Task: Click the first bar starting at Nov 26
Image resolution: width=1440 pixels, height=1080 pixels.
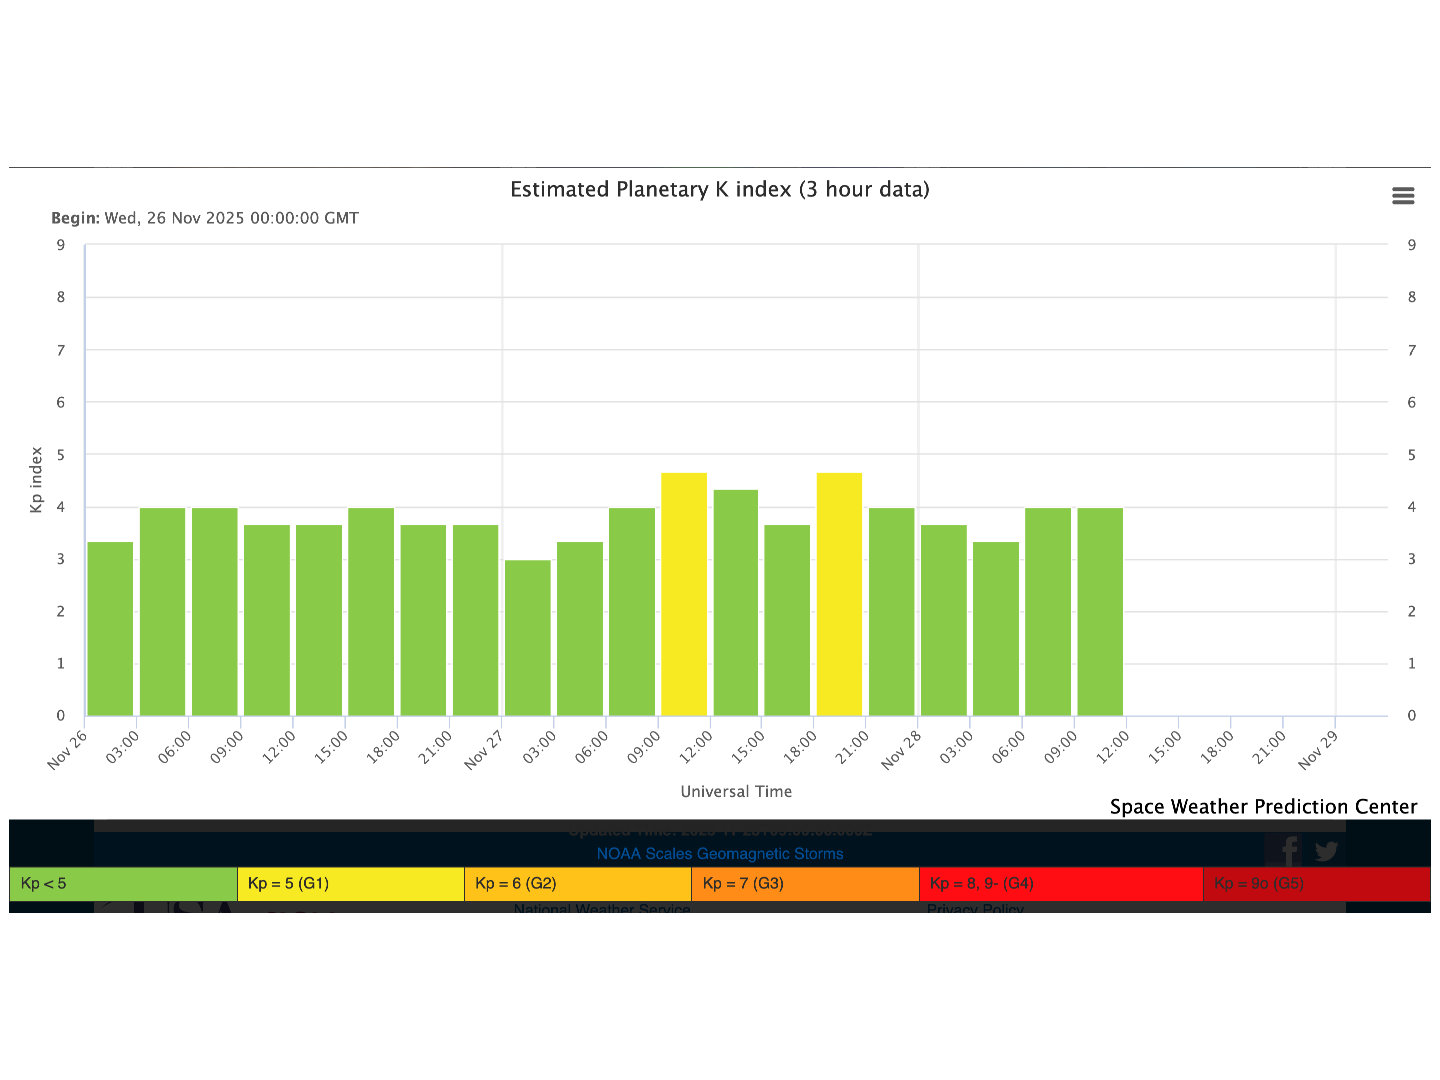Action: coord(110,629)
